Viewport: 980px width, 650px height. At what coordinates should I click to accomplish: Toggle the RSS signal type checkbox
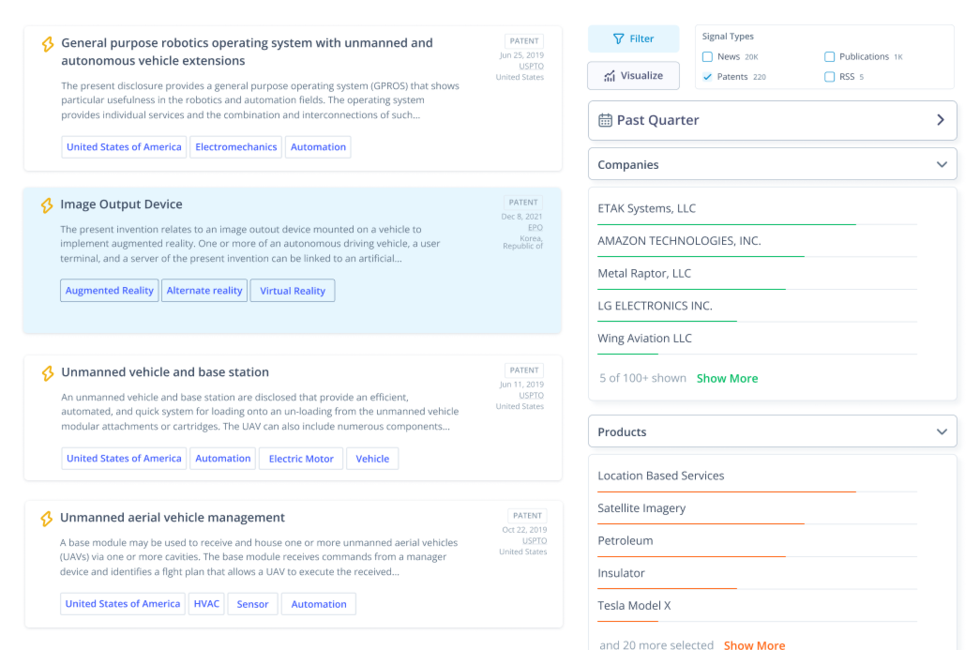[x=829, y=77]
